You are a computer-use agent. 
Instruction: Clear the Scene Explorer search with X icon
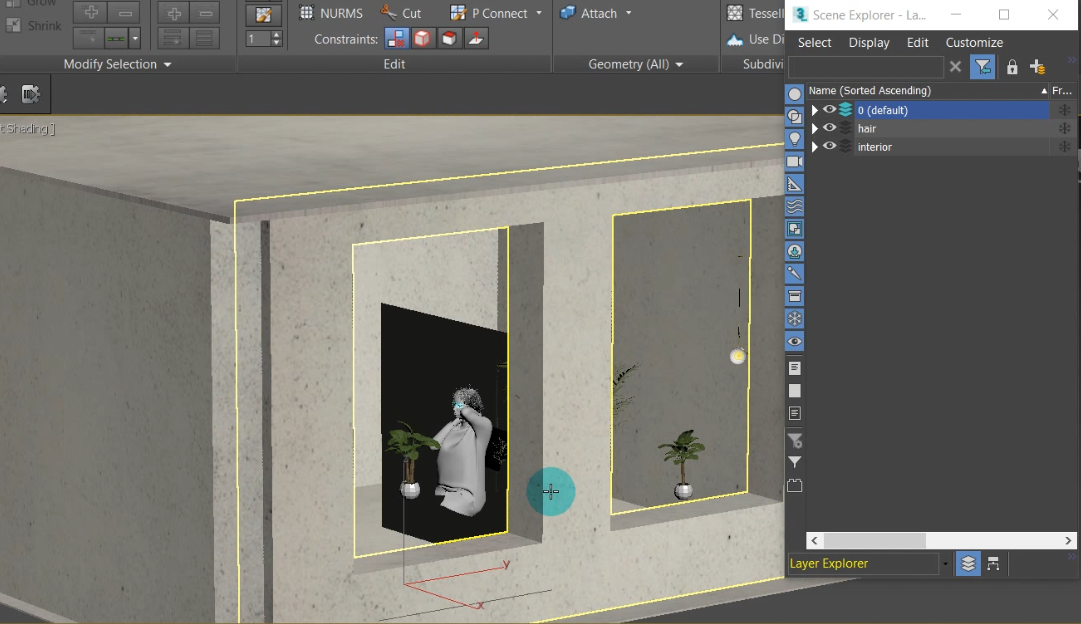[x=955, y=67]
